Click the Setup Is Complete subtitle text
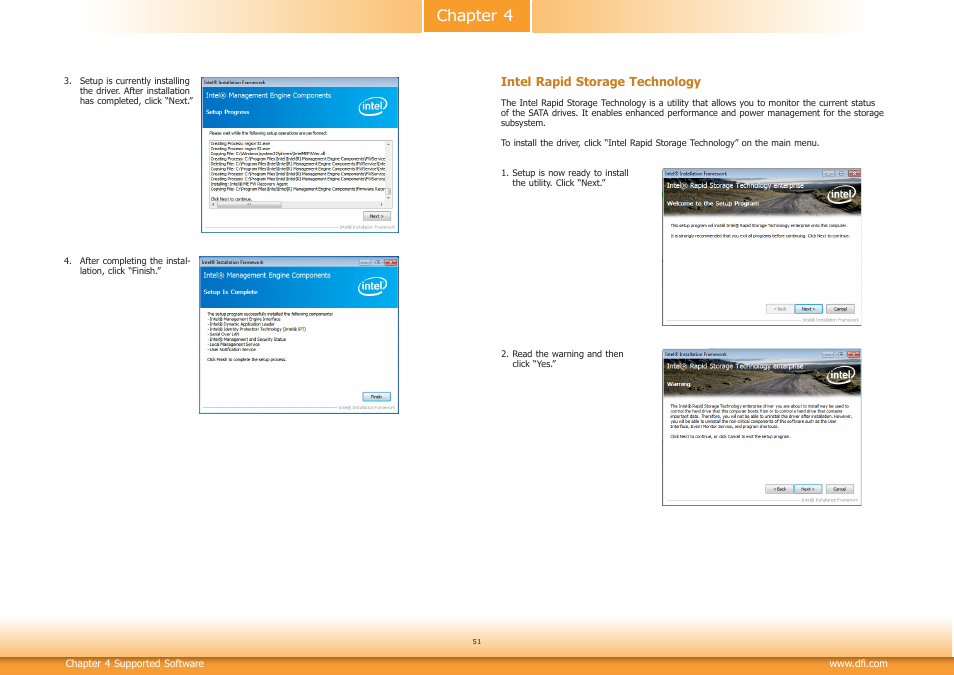 pos(231,292)
